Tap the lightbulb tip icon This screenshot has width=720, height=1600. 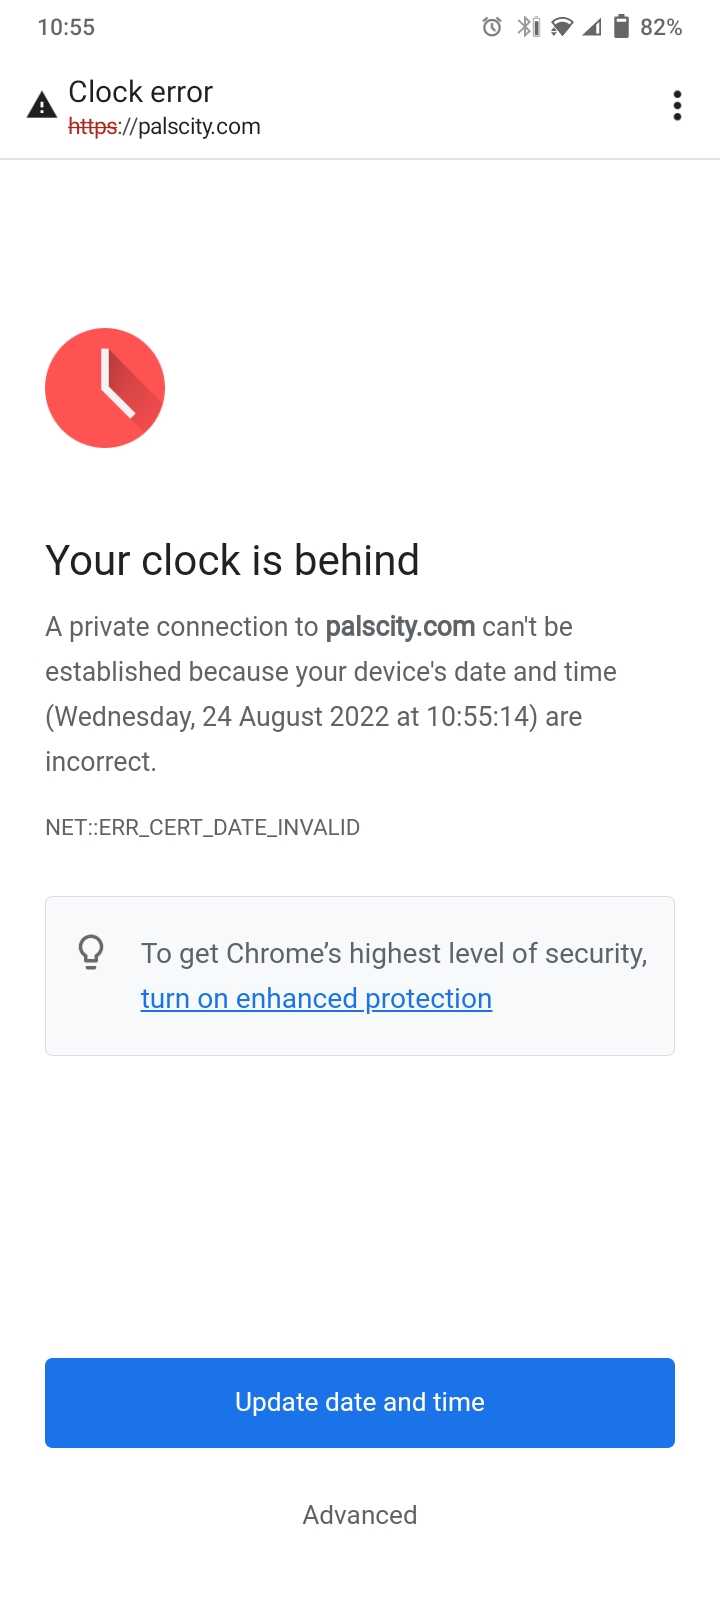tap(91, 952)
